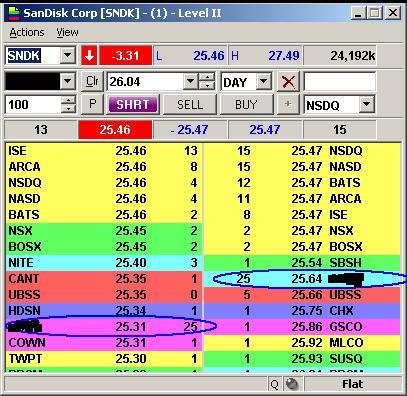Click the 26.04 price input field
407x396 pixels.
pyautogui.click(x=145, y=81)
